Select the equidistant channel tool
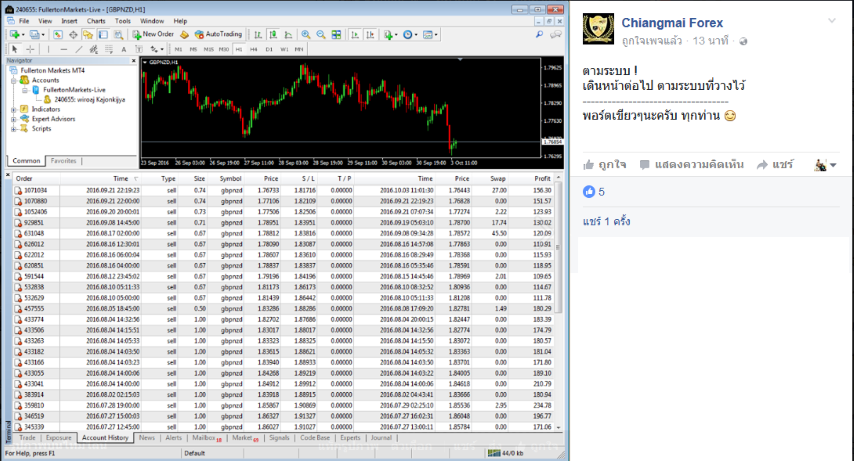This screenshot has height=461, width=854. pyautogui.click(x=94, y=49)
